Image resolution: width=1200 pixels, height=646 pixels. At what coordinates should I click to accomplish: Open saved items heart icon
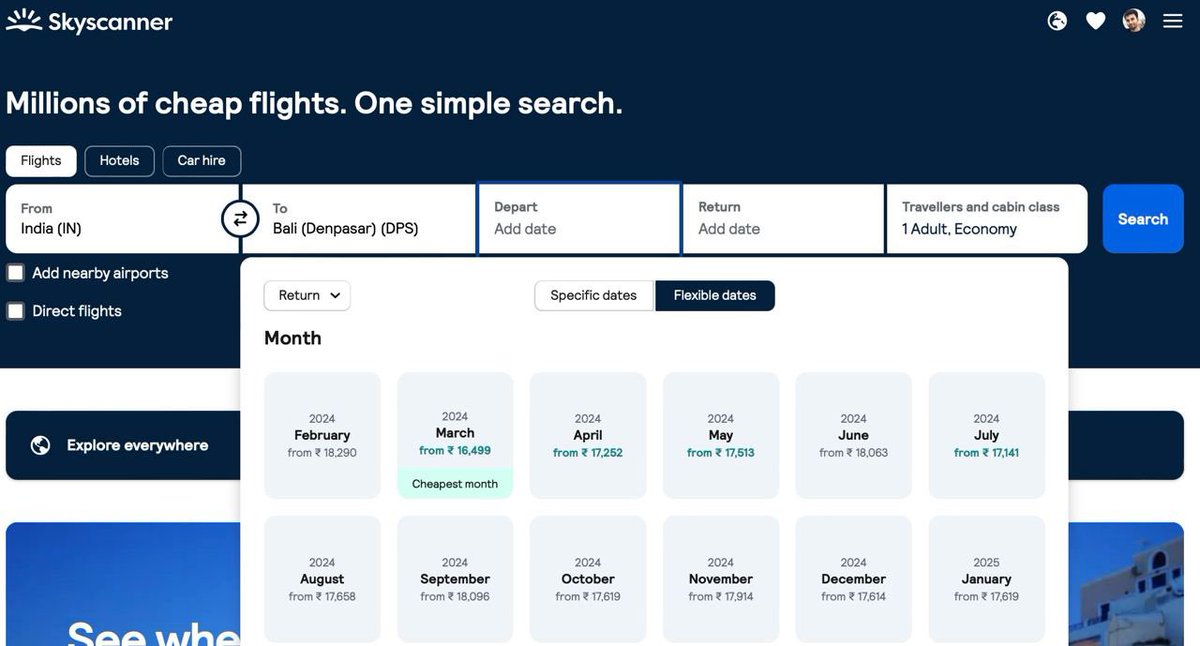tap(1096, 21)
